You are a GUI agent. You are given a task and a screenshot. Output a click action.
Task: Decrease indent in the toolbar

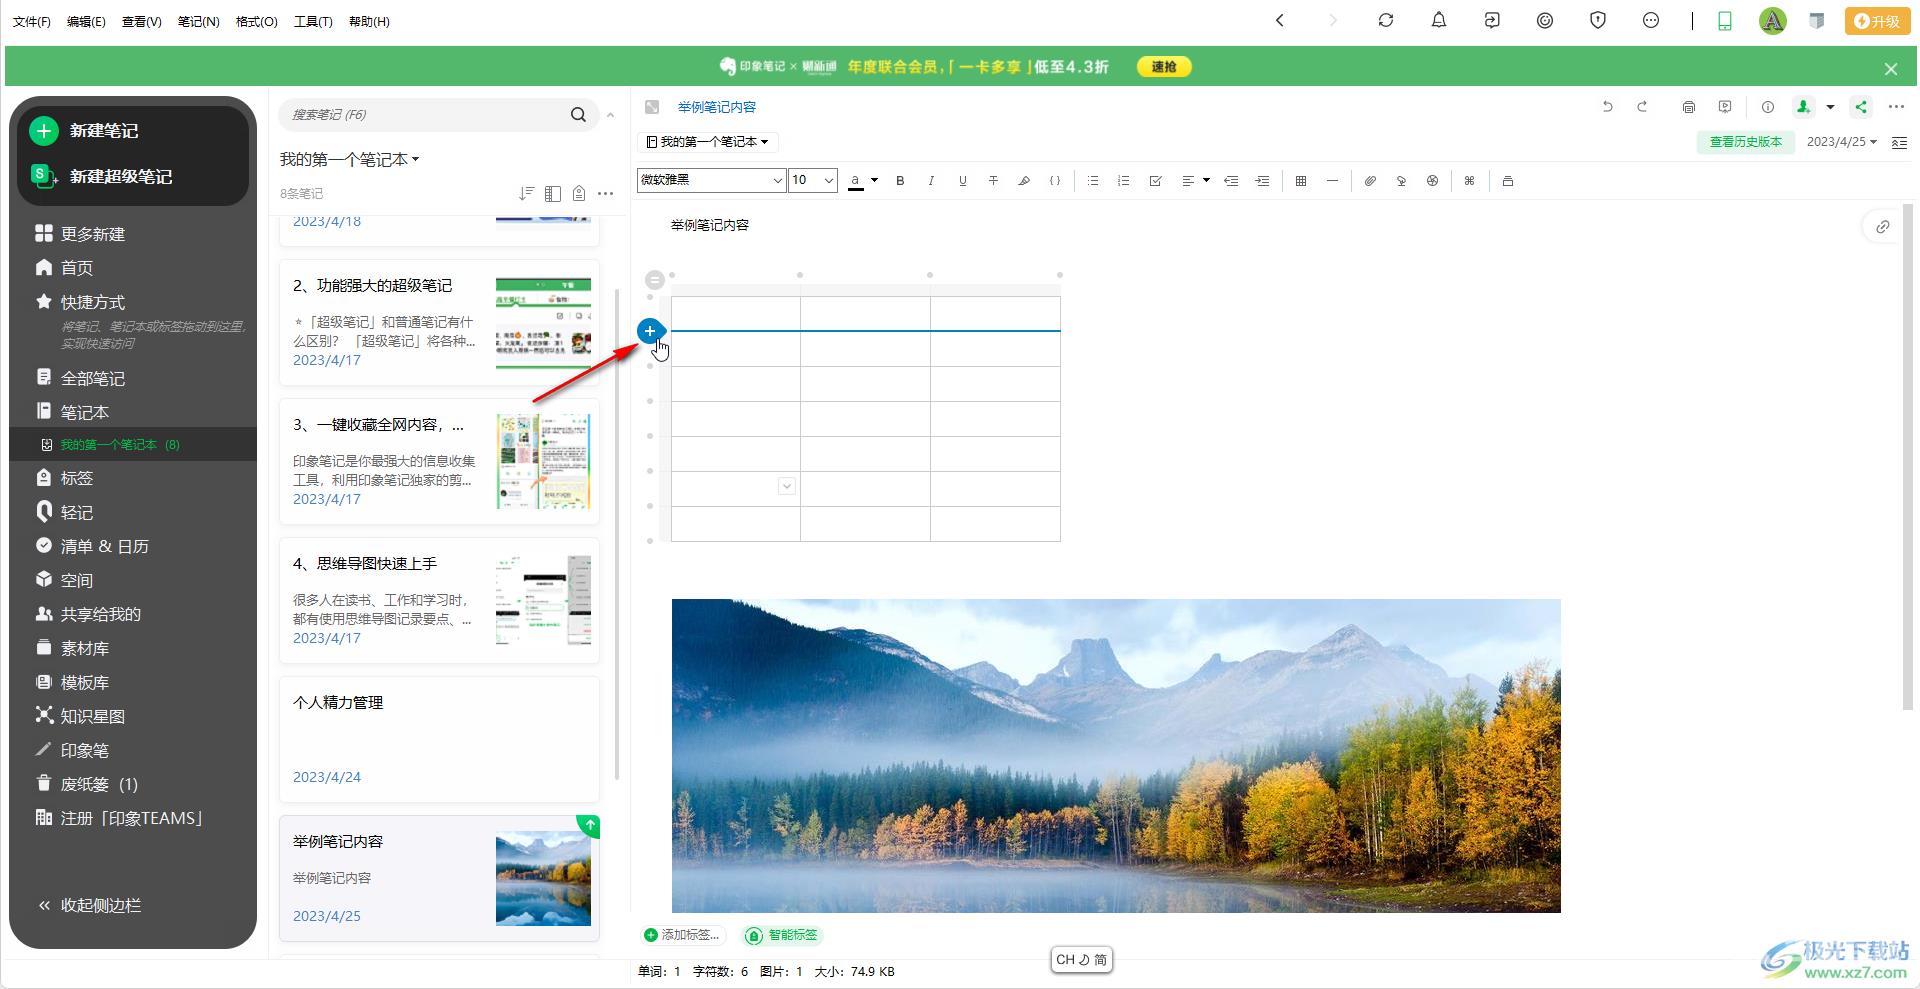1231,181
